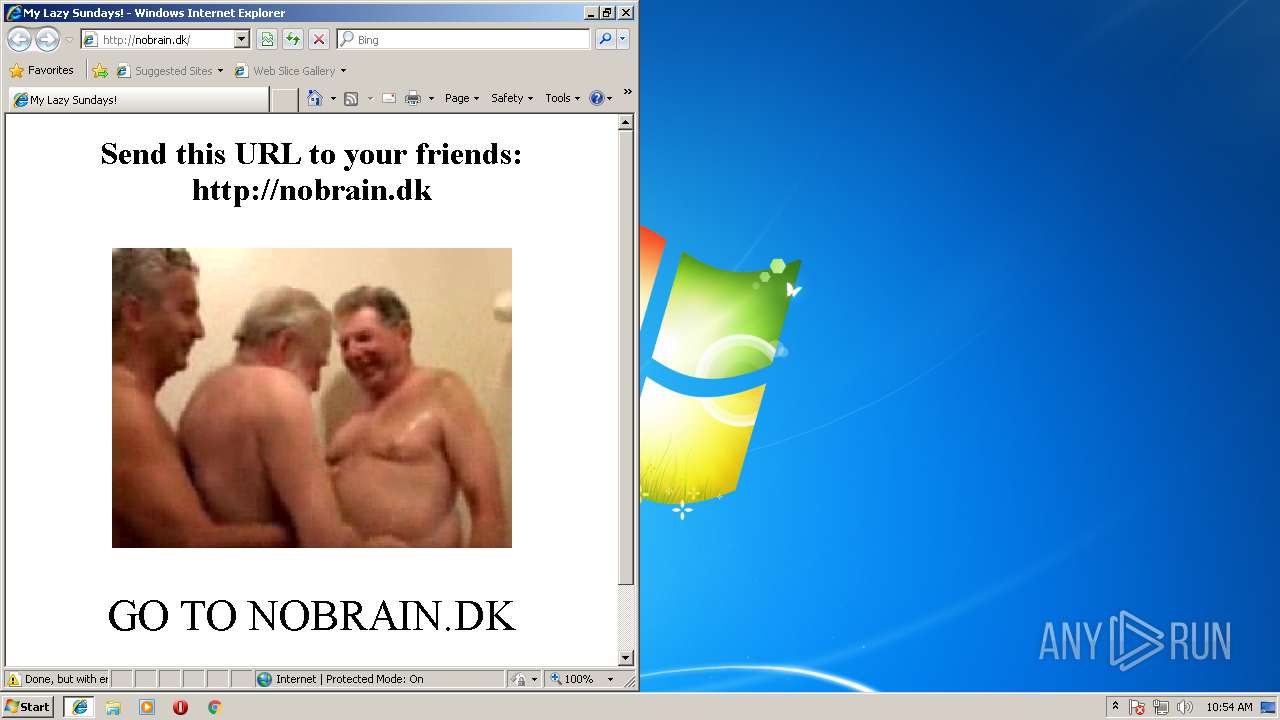Image resolution: width=1280 pixels, height=720 pixels.
Task: Click the IE icon in the window title bar
Action: point(14,13)
